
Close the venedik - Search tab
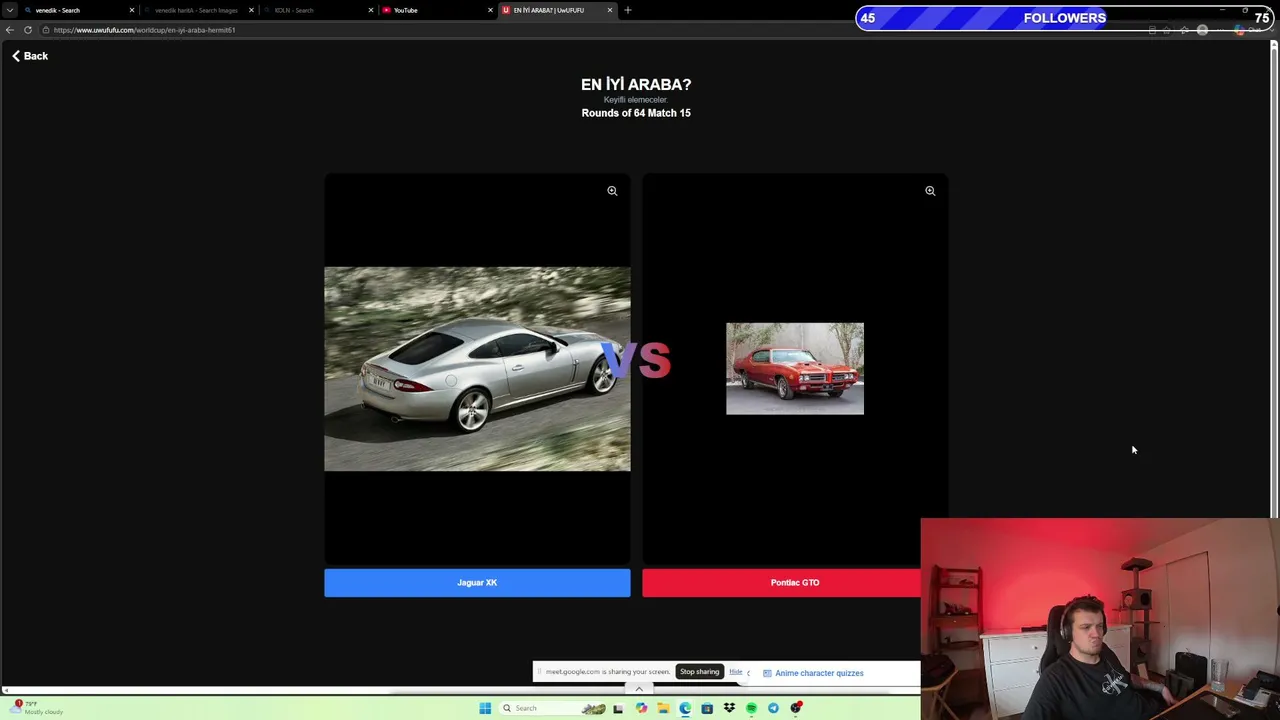point(131,10)
